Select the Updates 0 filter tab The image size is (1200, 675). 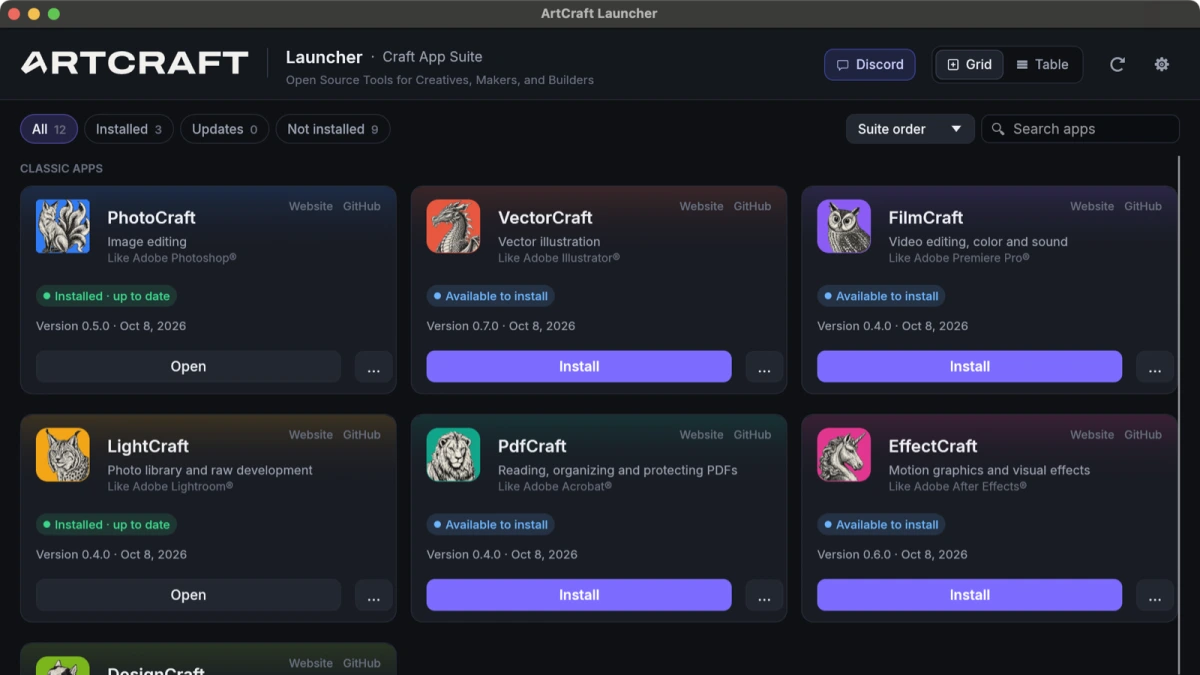[x=224, y=129]
